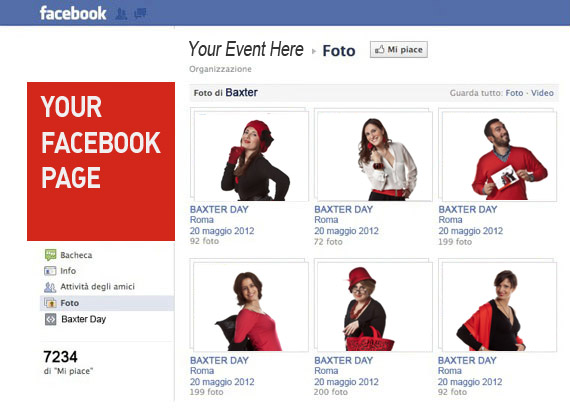This screenshot has width=570, height=412.
Task: Click the red Your Facebook Page profile image
Action: click(101, 161)
